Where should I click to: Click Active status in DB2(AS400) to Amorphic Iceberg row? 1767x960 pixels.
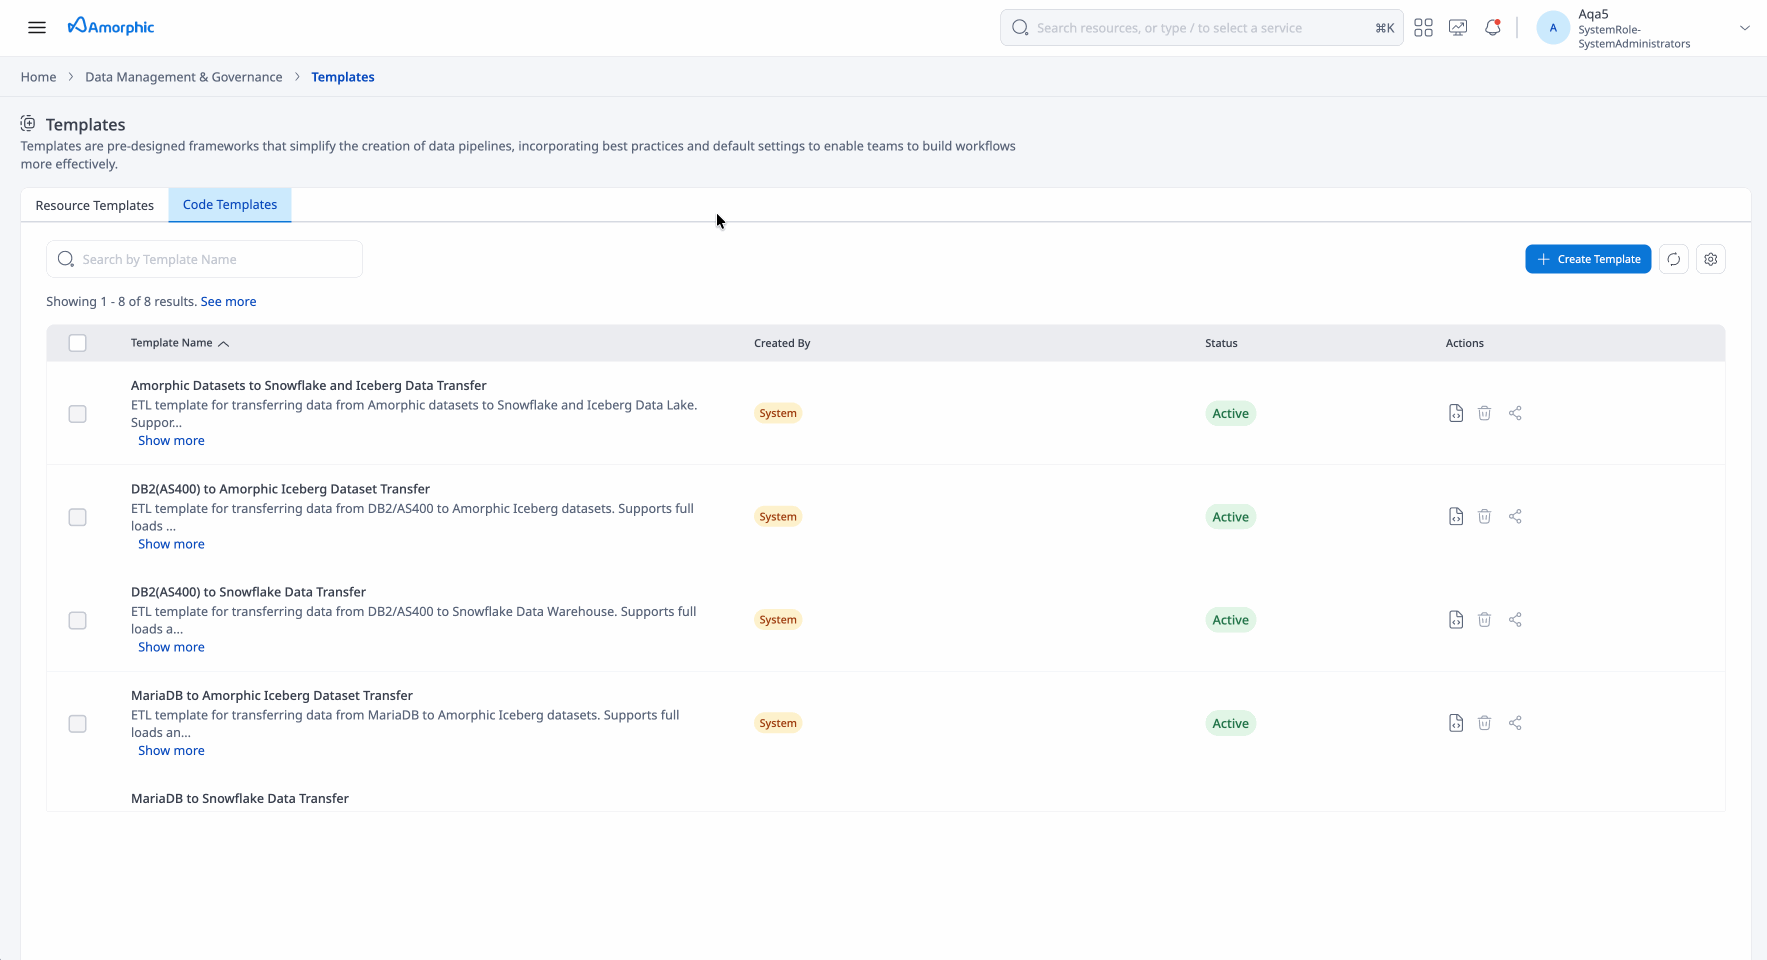point(1230,517)
